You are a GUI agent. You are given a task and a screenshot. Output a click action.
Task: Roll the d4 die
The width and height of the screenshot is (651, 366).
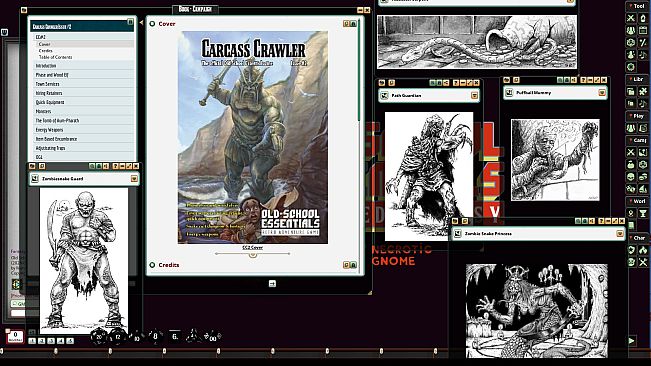coord(193,336)
